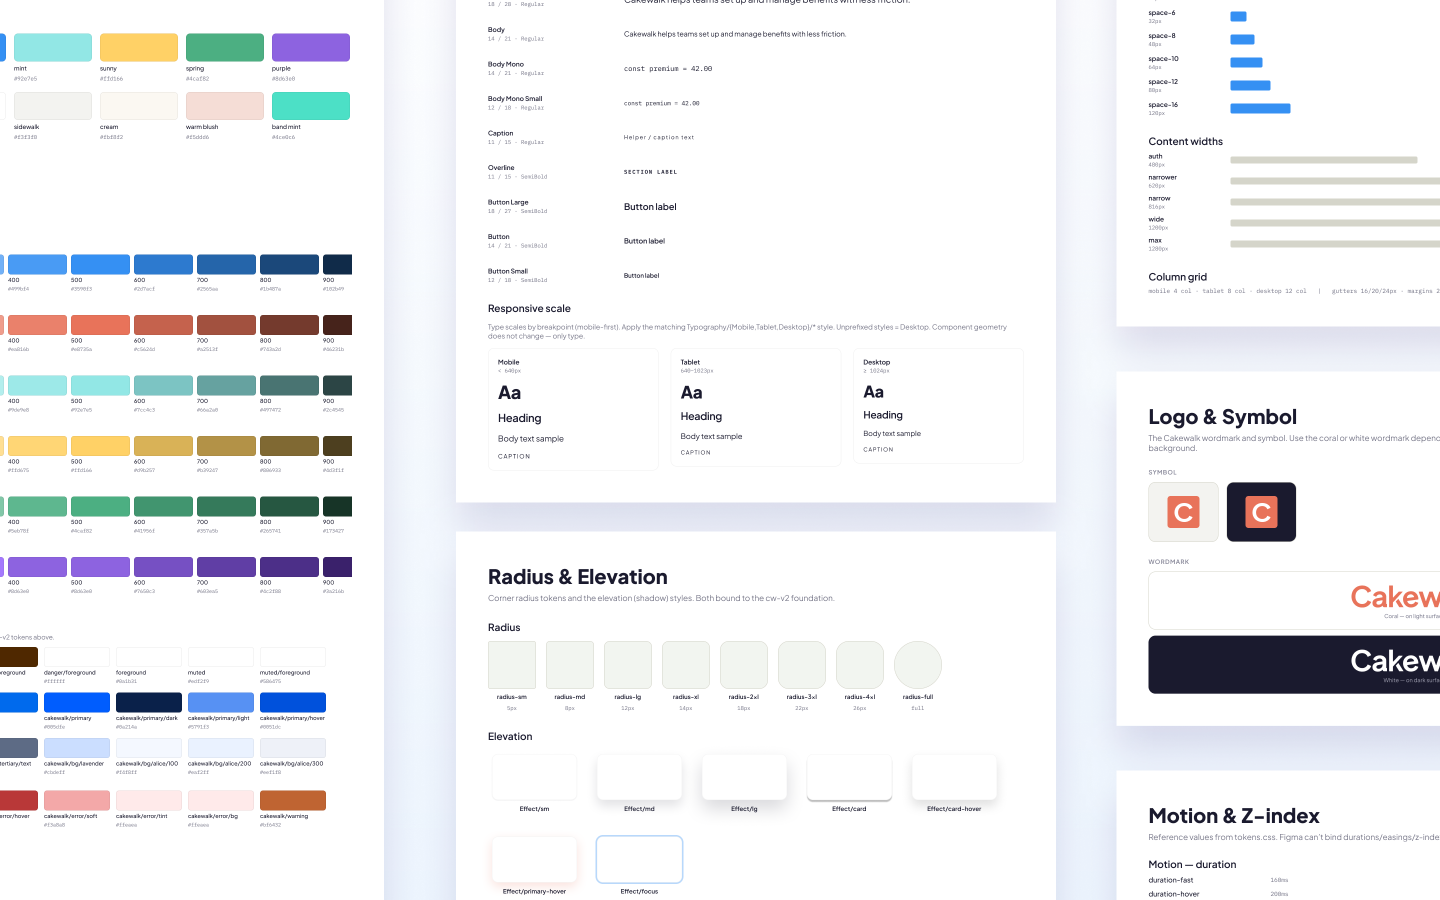Viewport: 1440px width, 900px height.
Task: Select the space-16 blue bar
Action: 1260,108
